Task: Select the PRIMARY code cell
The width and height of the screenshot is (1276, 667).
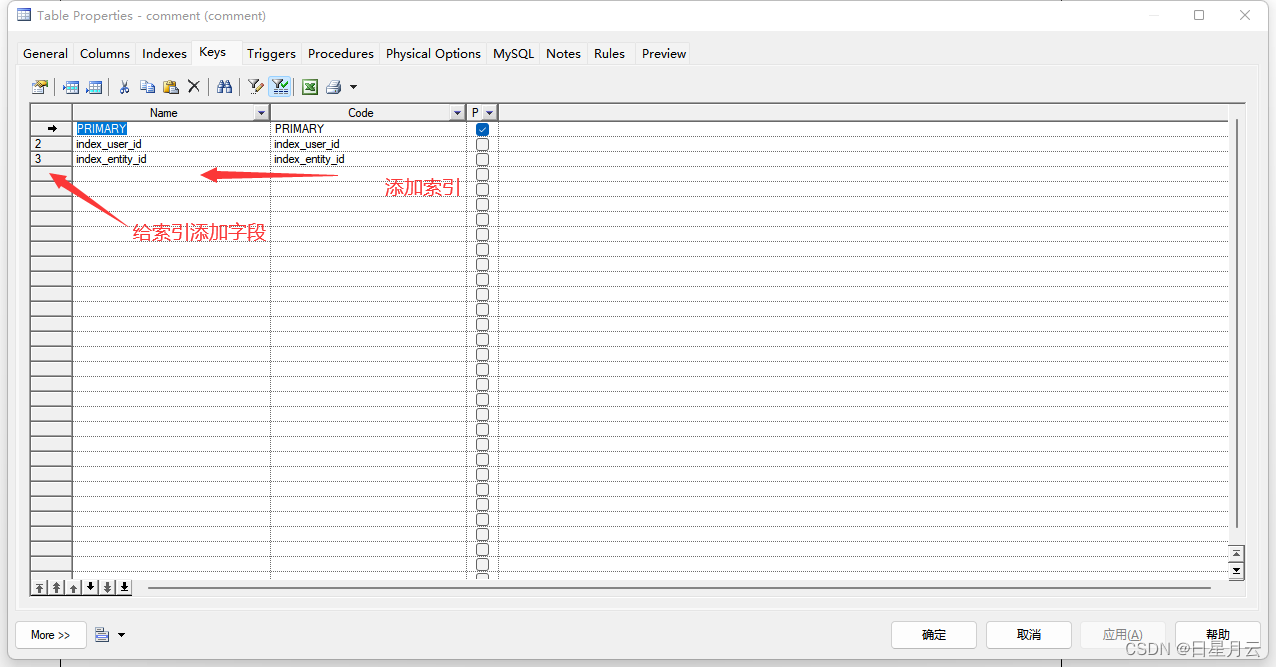Action: pos(368,129)
